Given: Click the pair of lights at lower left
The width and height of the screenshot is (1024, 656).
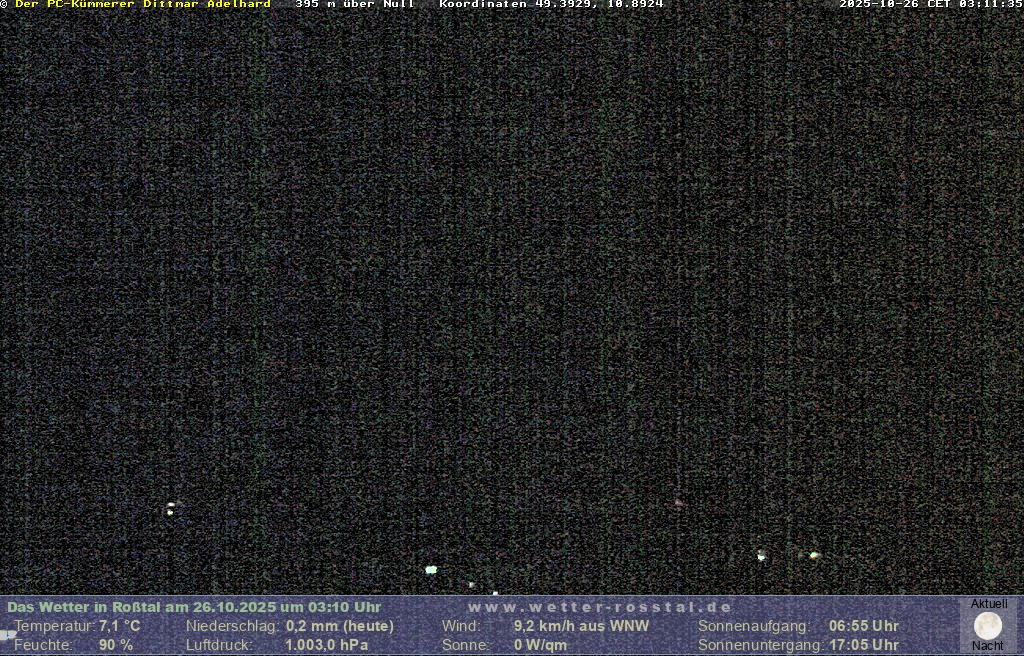Looking at the screenshot, I should 171,508.
